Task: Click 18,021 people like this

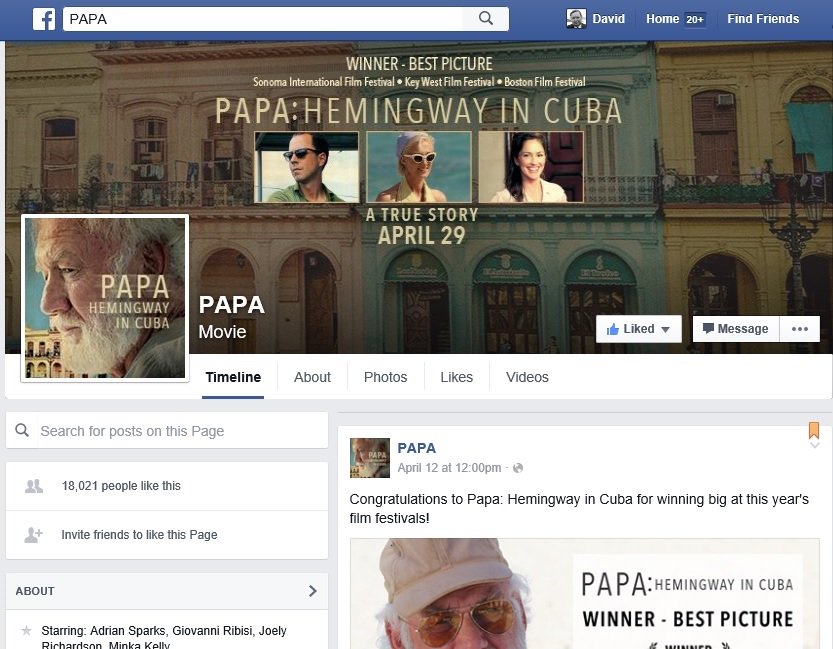Action: 121,486
